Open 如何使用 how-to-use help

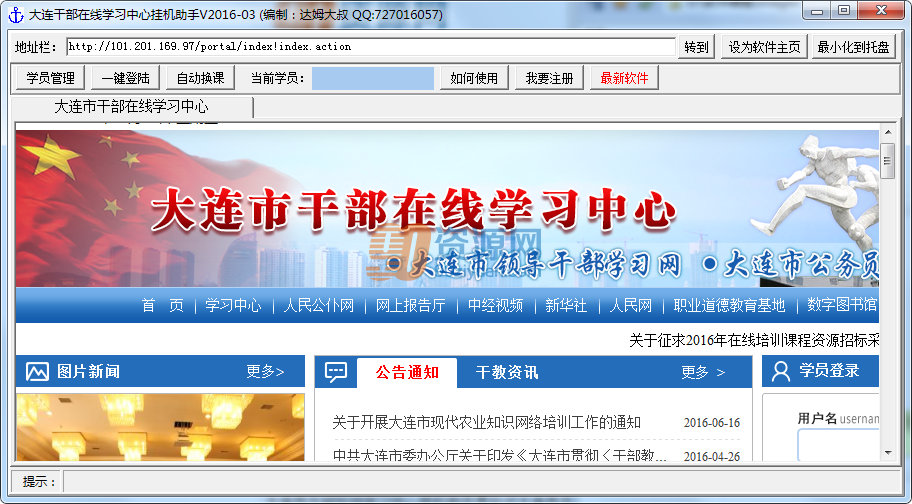(474, 78)
